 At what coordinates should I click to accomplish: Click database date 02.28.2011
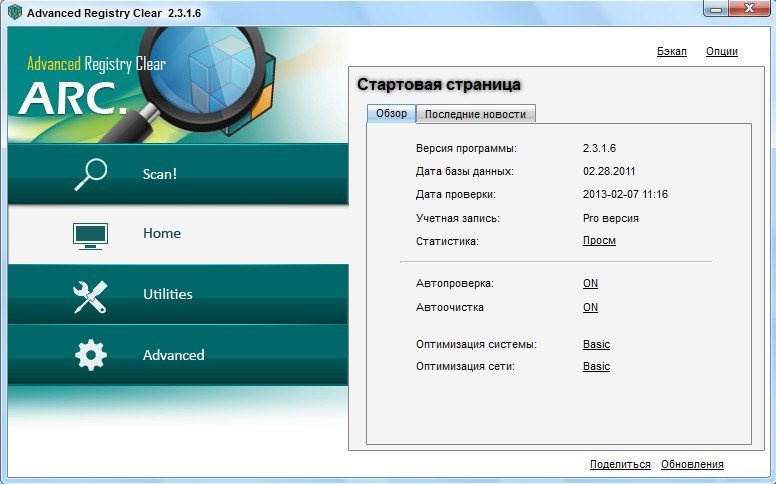[609, 171]
